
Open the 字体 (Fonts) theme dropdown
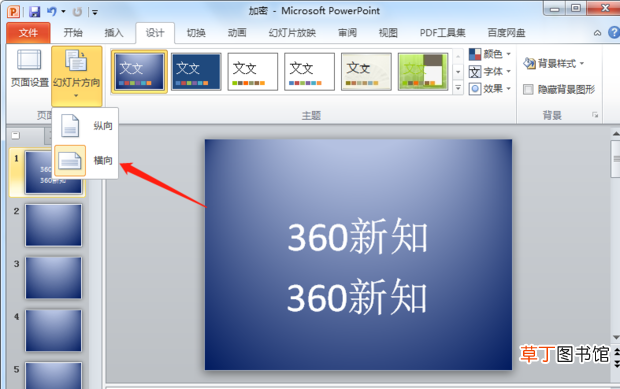tap(490, 72)
